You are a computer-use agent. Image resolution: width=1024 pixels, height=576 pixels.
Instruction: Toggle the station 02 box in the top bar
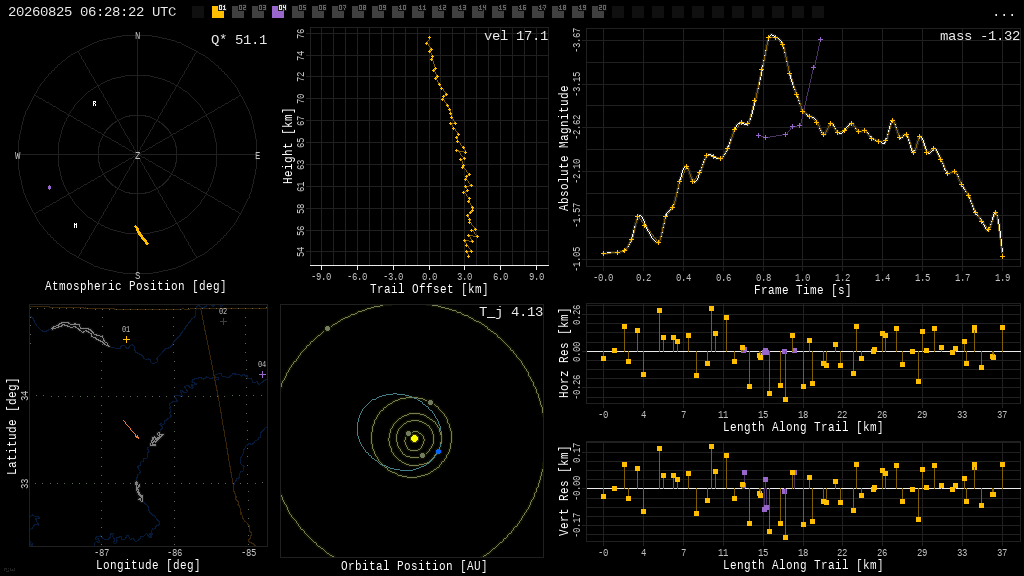[238, 12]
